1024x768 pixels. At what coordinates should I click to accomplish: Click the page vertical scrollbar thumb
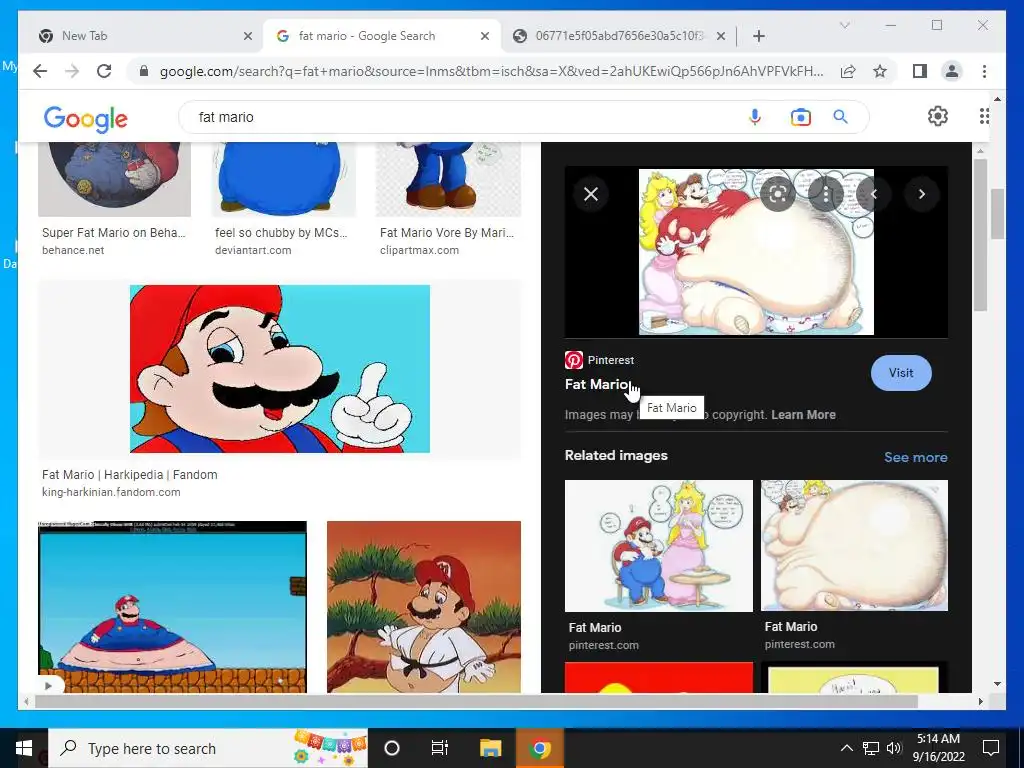tap(997, 214)
